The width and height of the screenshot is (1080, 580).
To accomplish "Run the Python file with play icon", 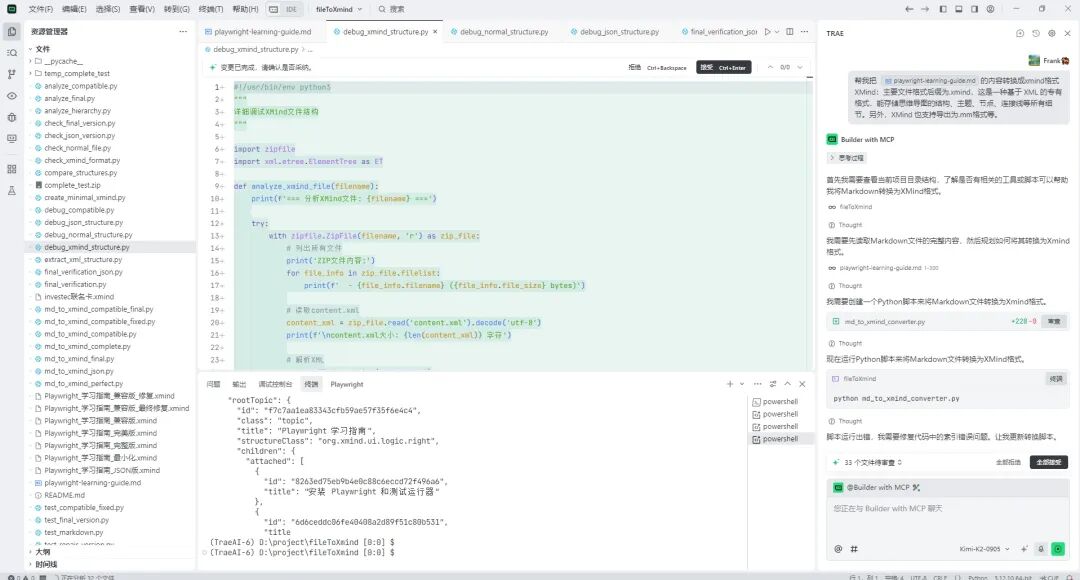I will 767,32.
